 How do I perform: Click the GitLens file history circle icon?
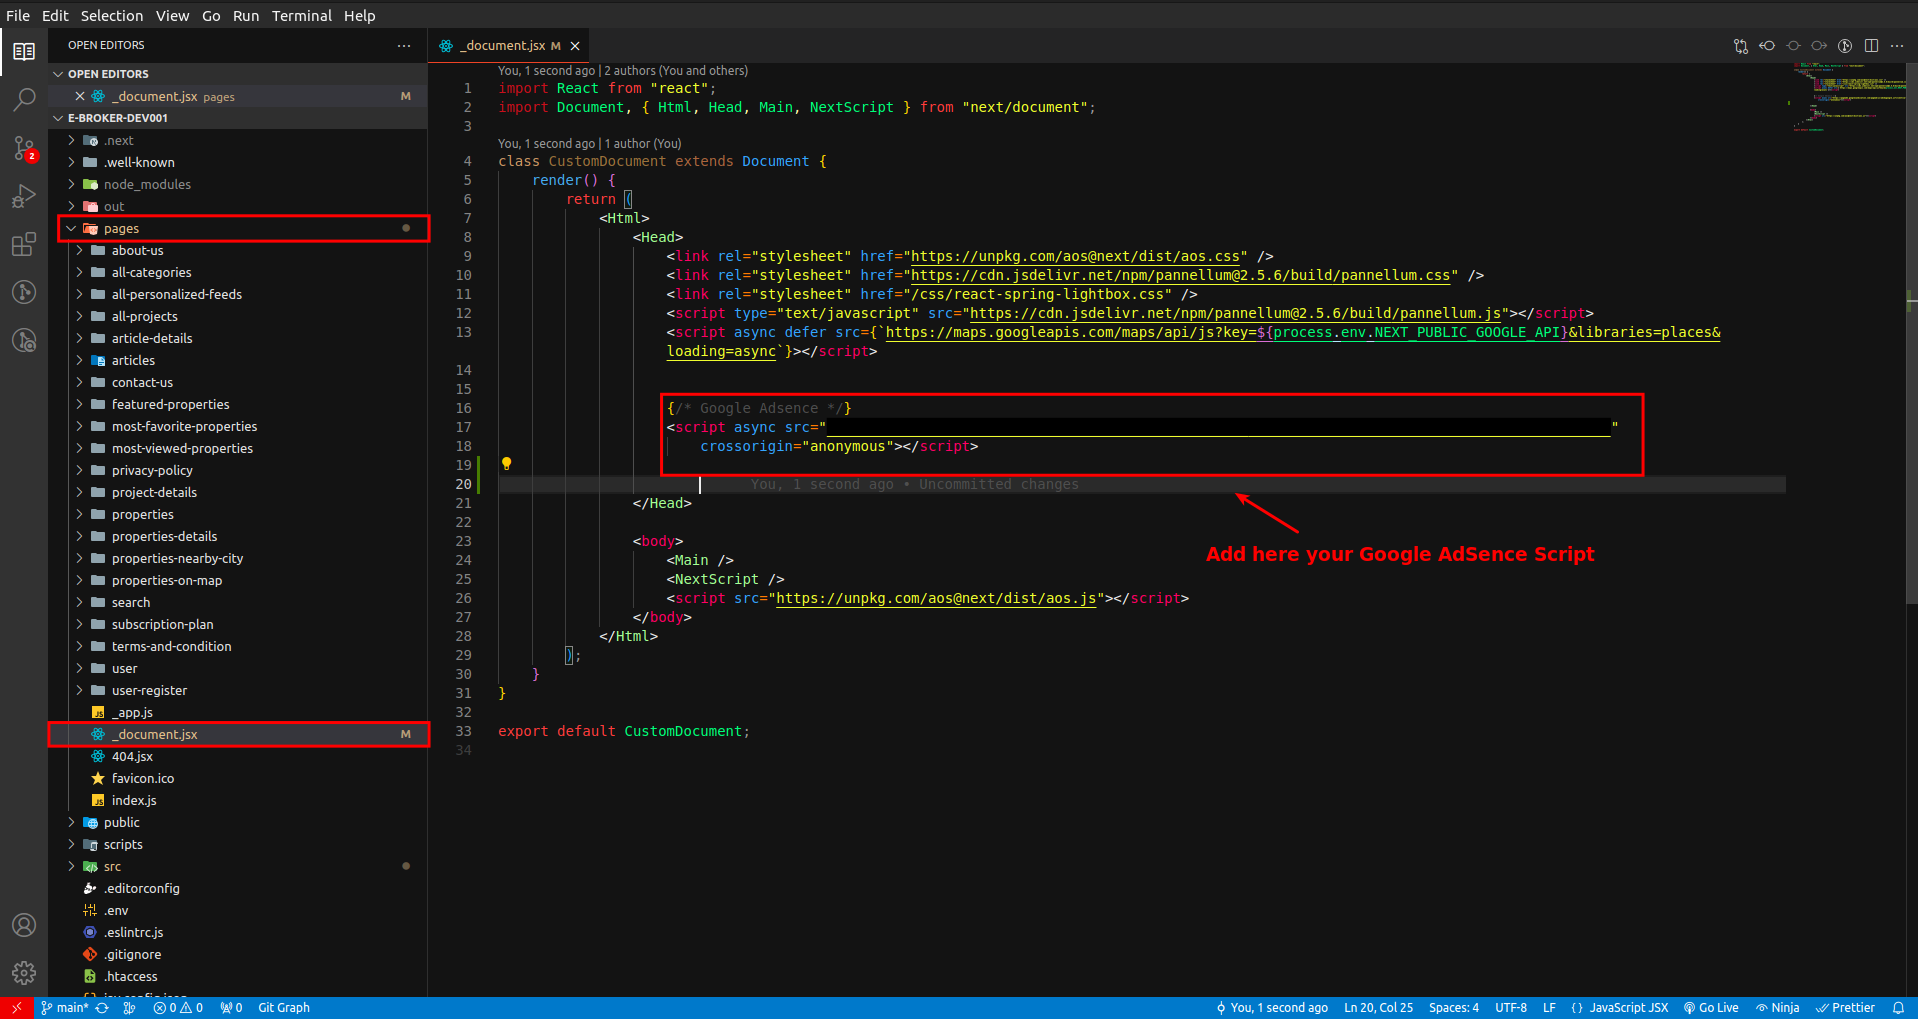(1845, 46)
